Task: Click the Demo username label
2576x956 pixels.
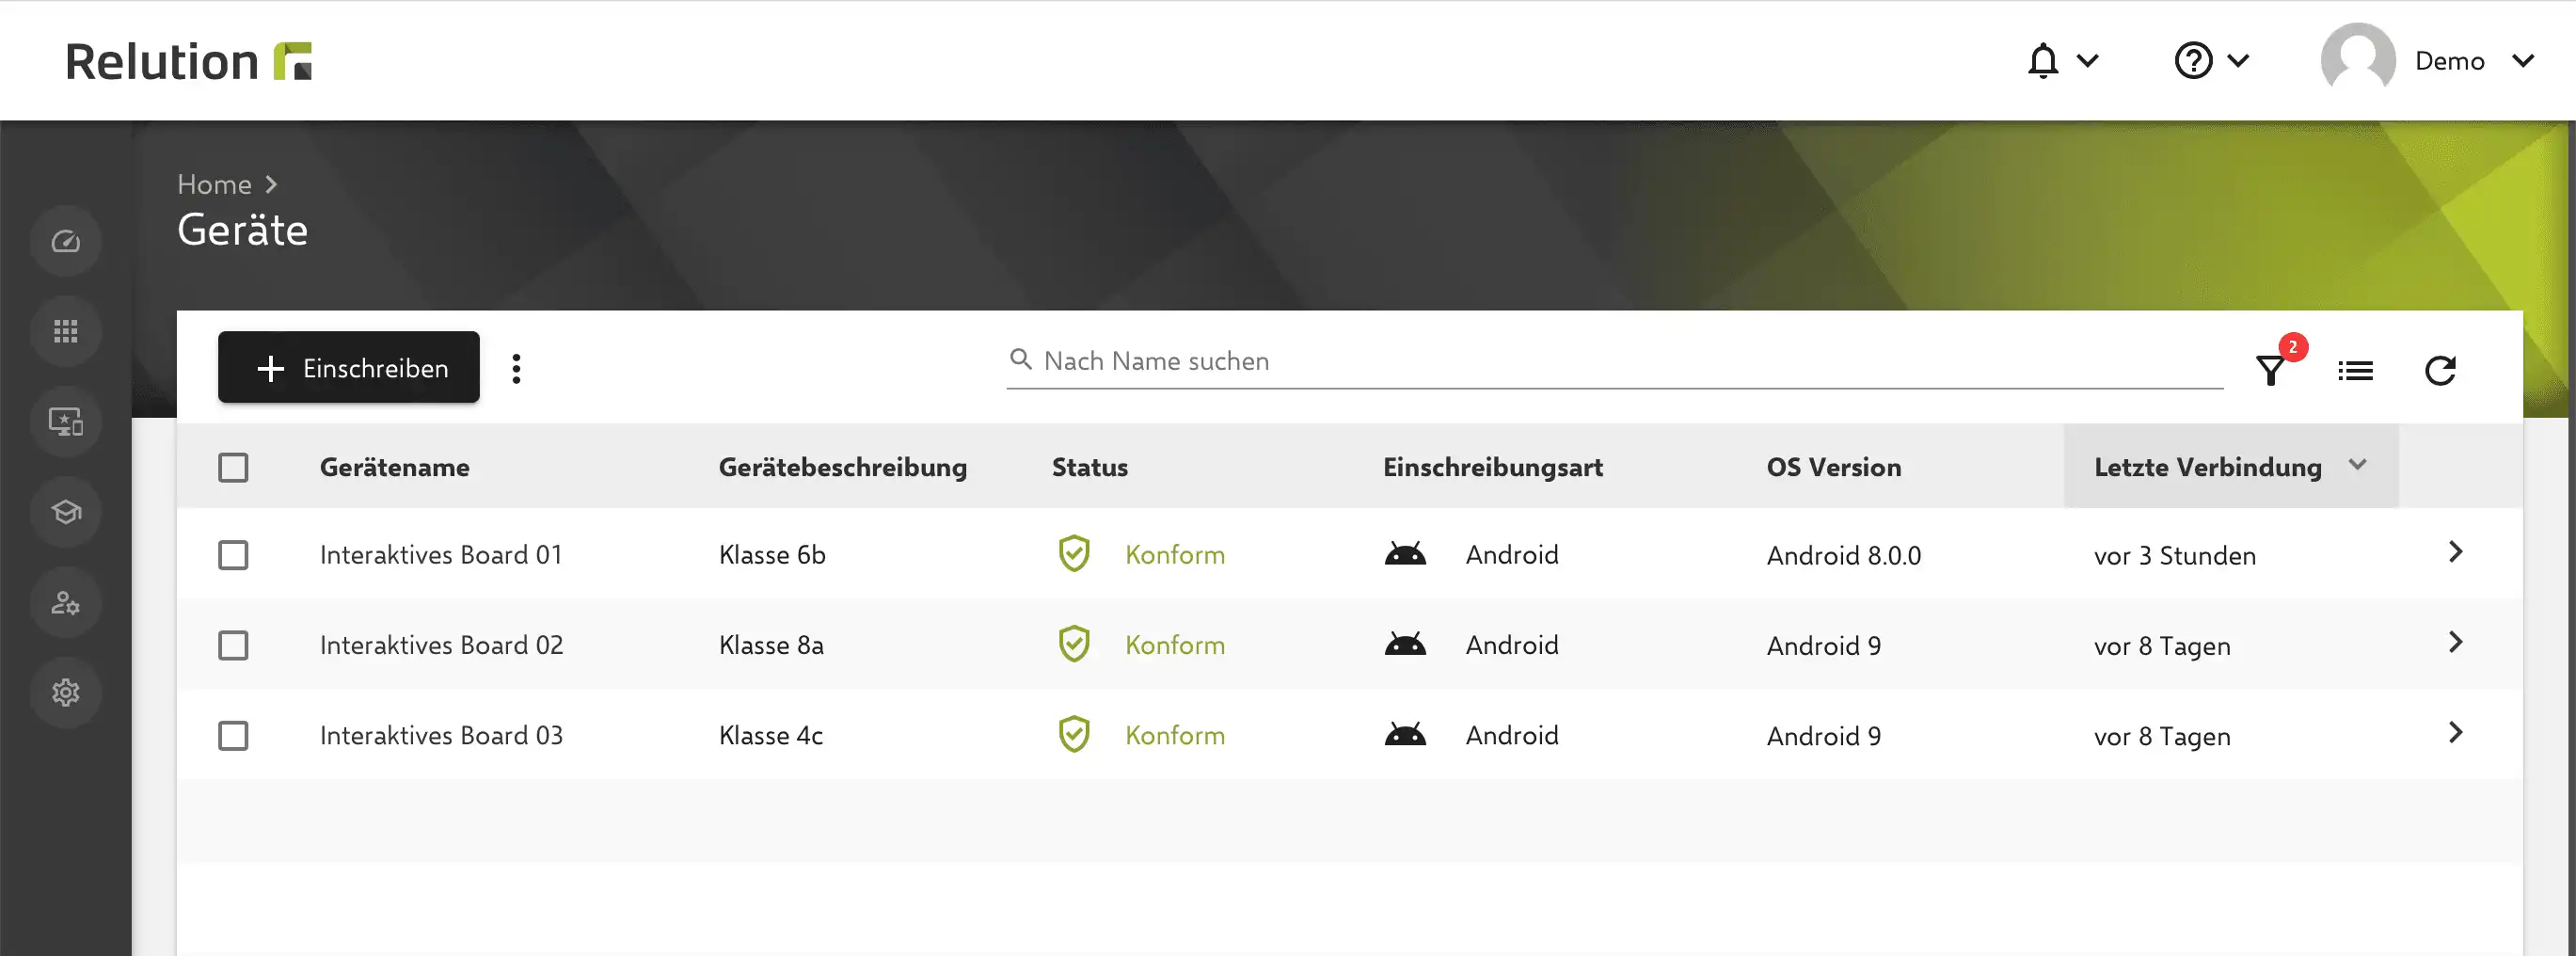Action: pos(2449,61)
